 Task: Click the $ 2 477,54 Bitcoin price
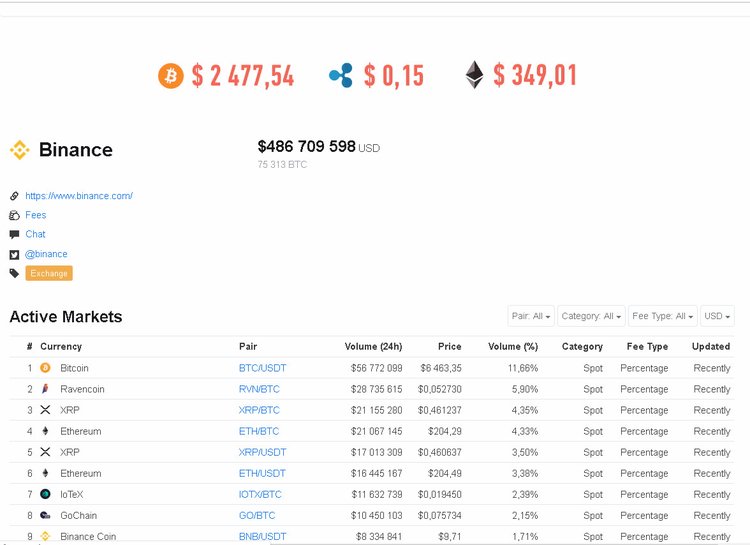243,76
